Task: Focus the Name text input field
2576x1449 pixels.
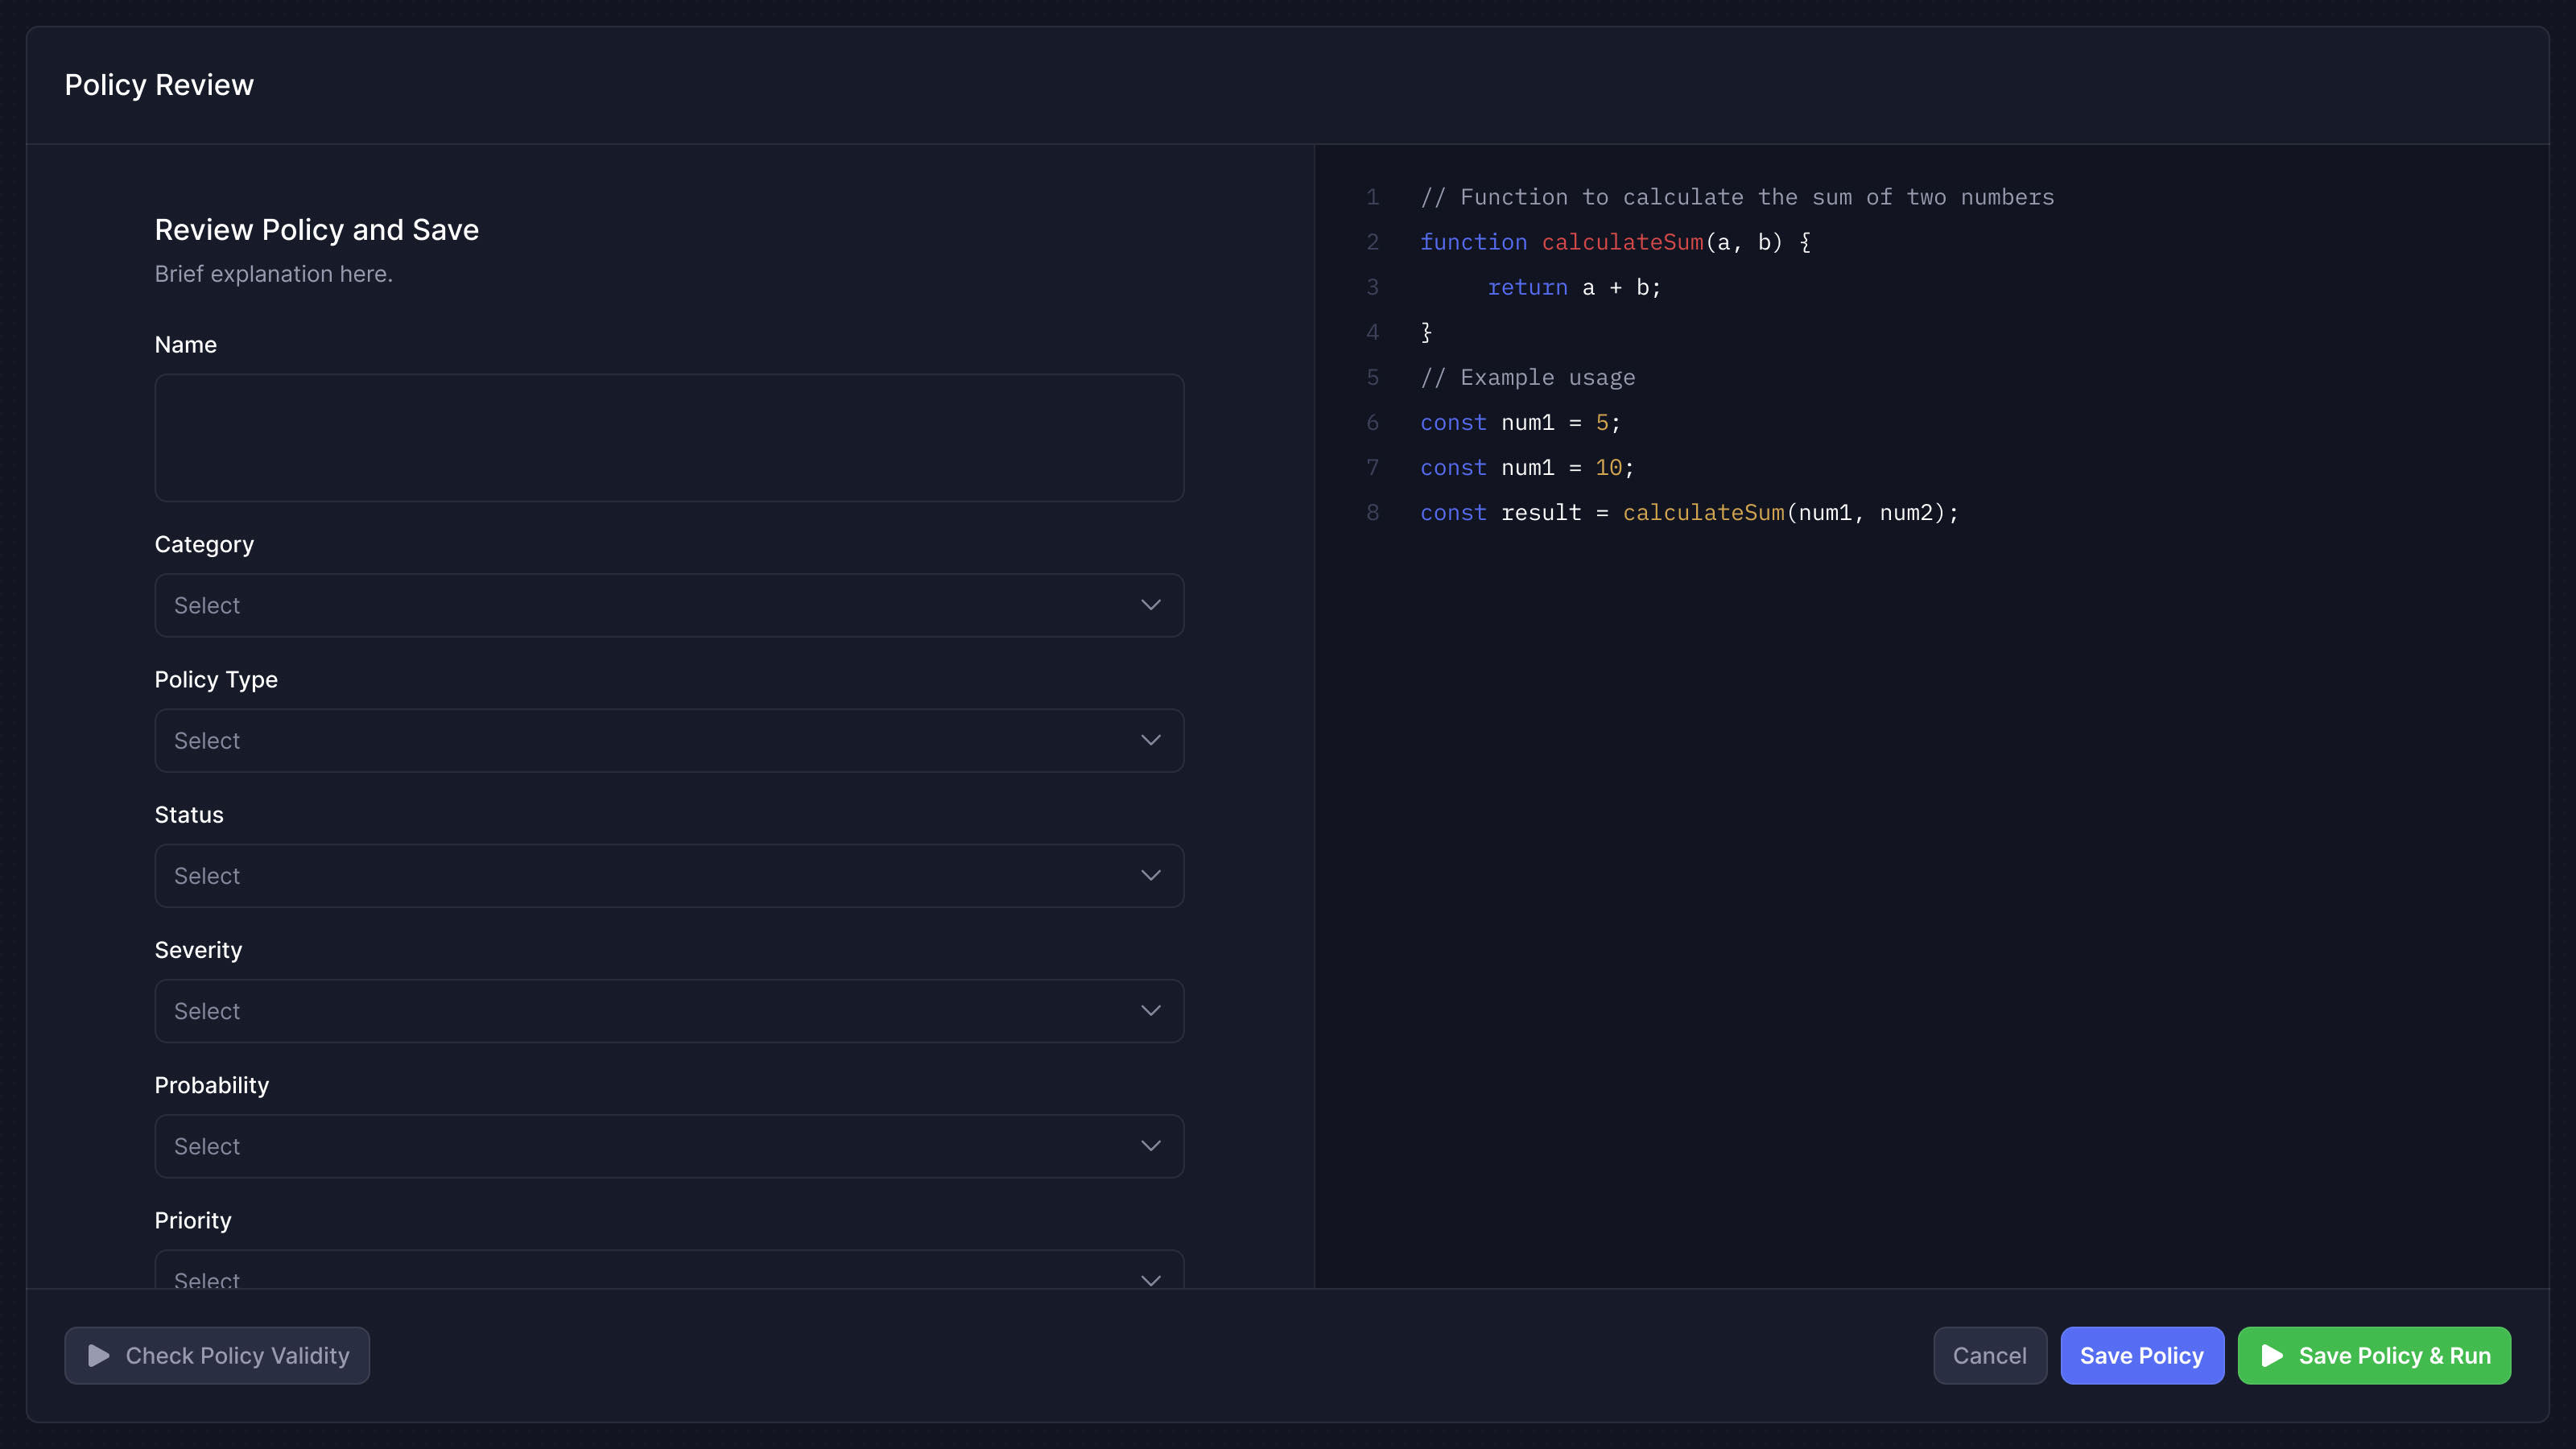Action: (669, 437)
